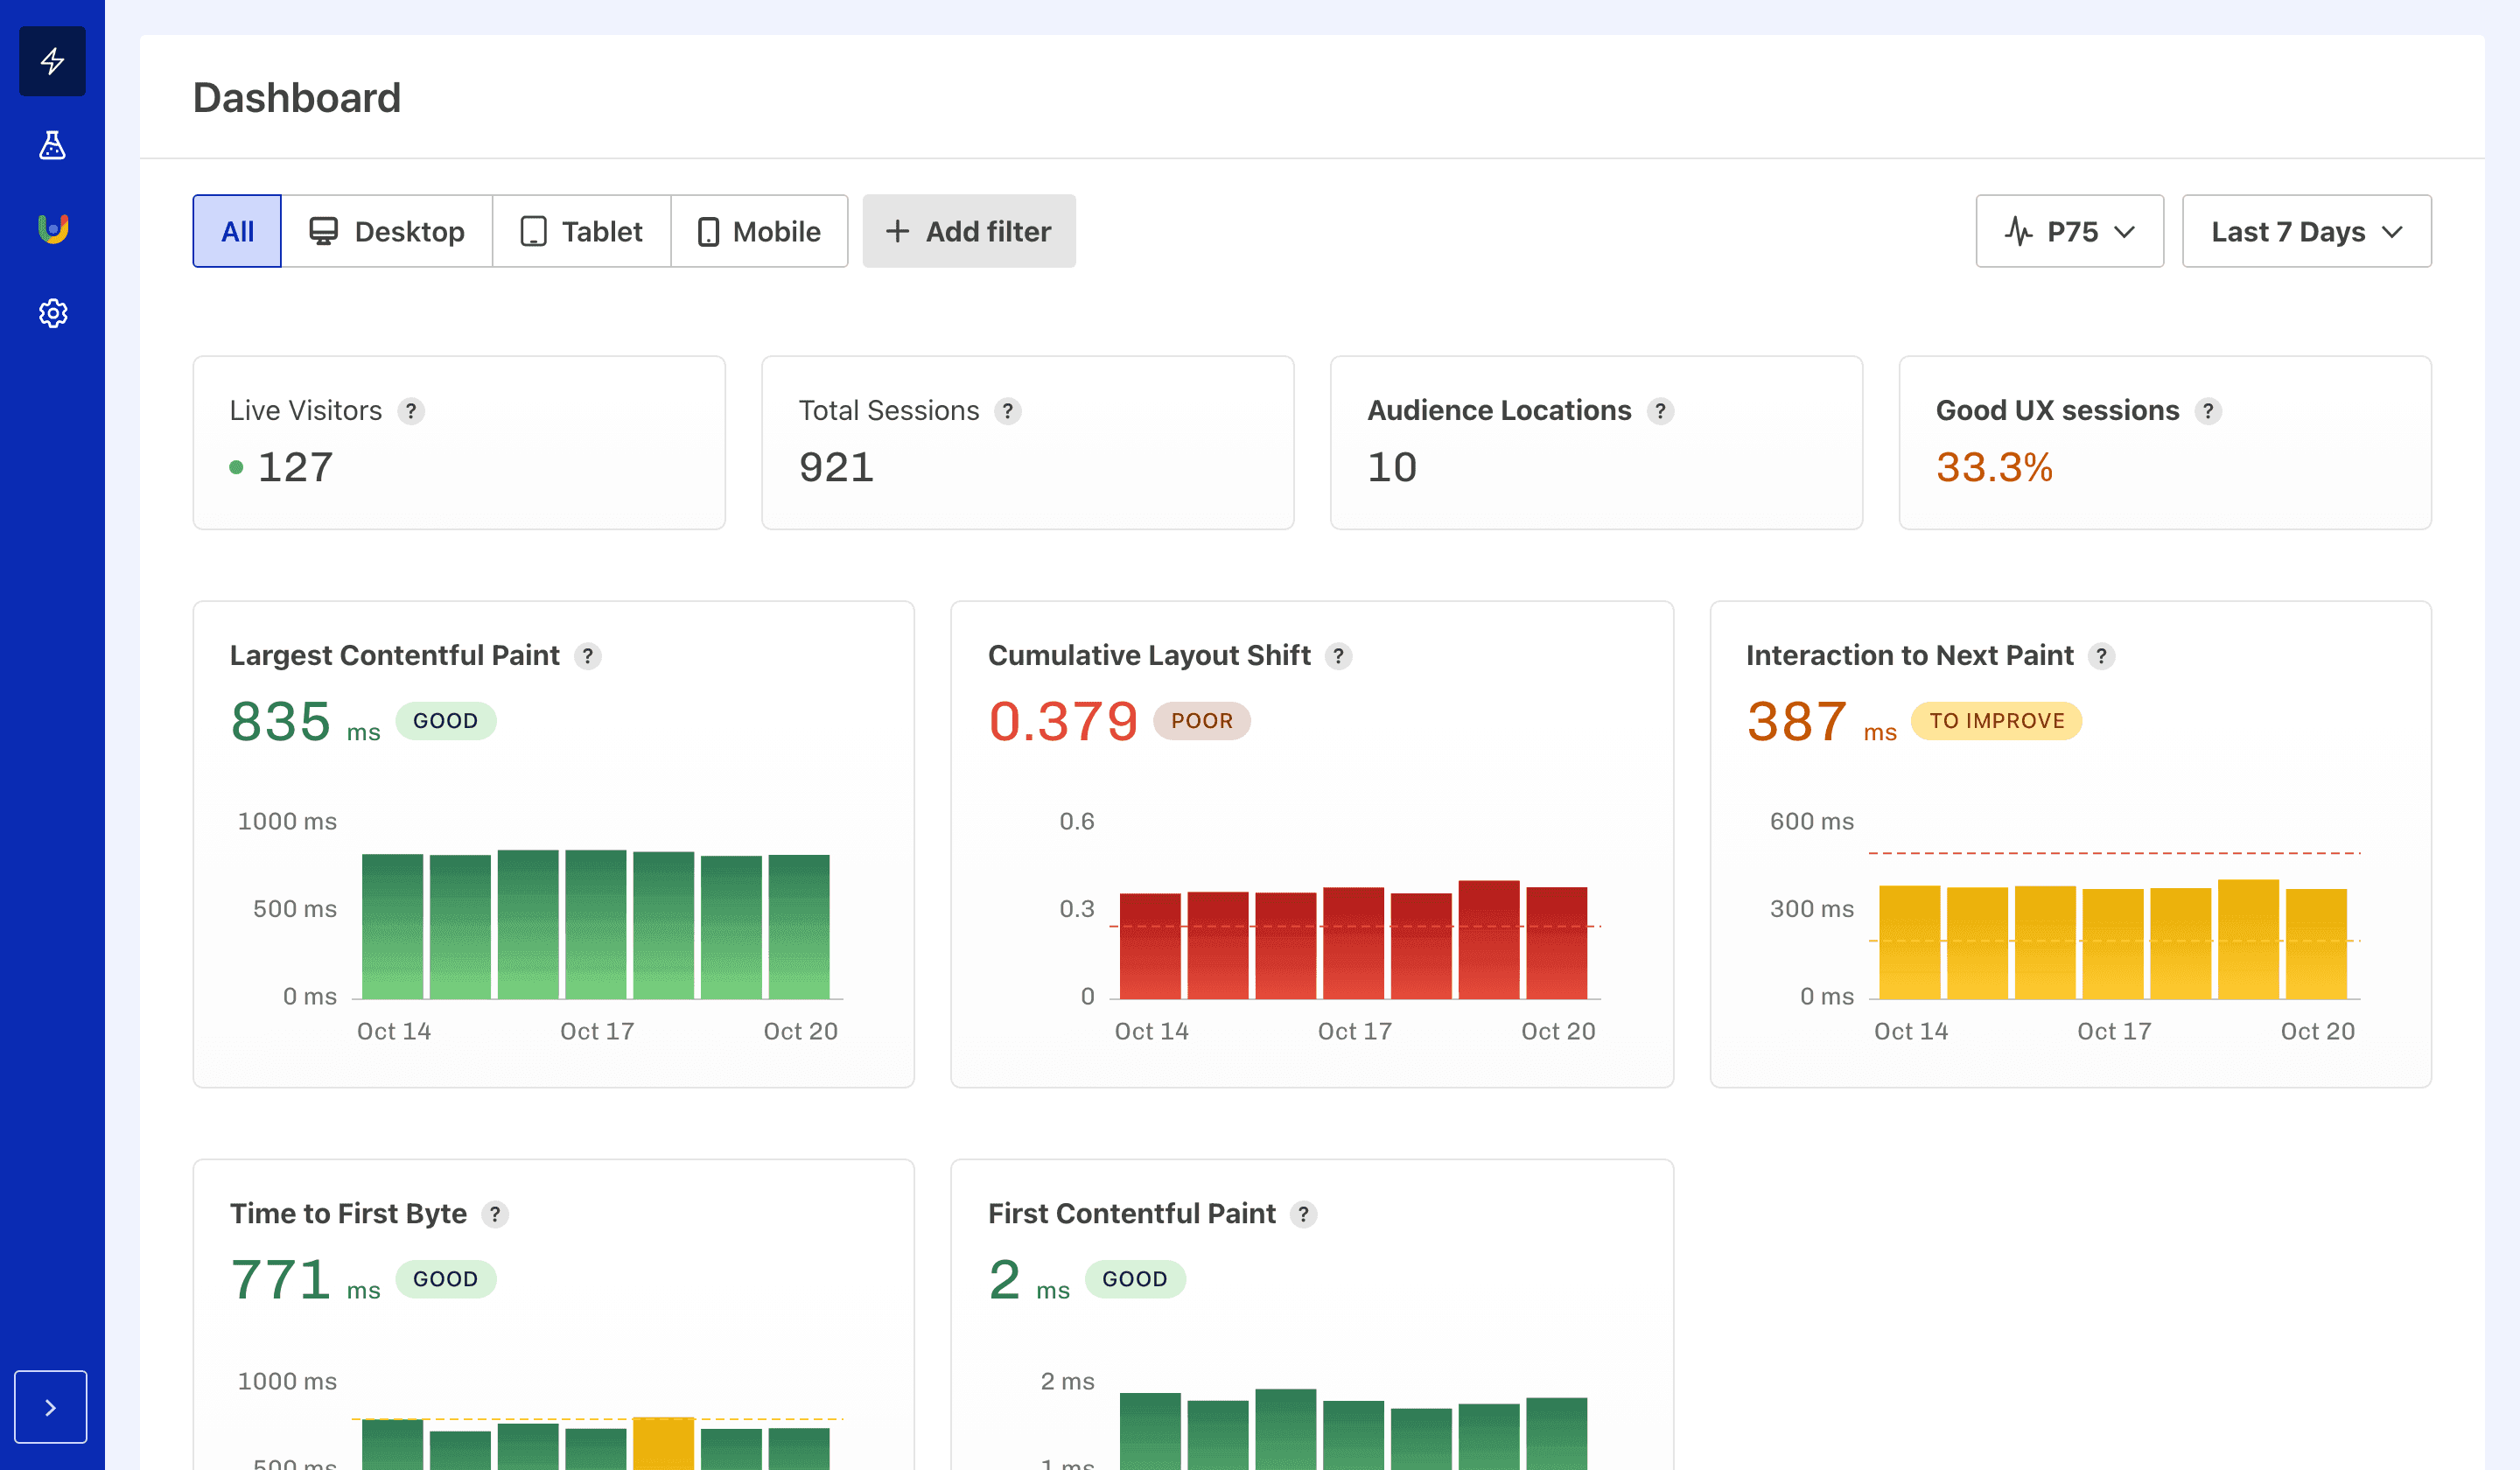Viewport: 2520px width, 1470px height.
Task: Select the Tablet device filter
Action: pos(581,231)
